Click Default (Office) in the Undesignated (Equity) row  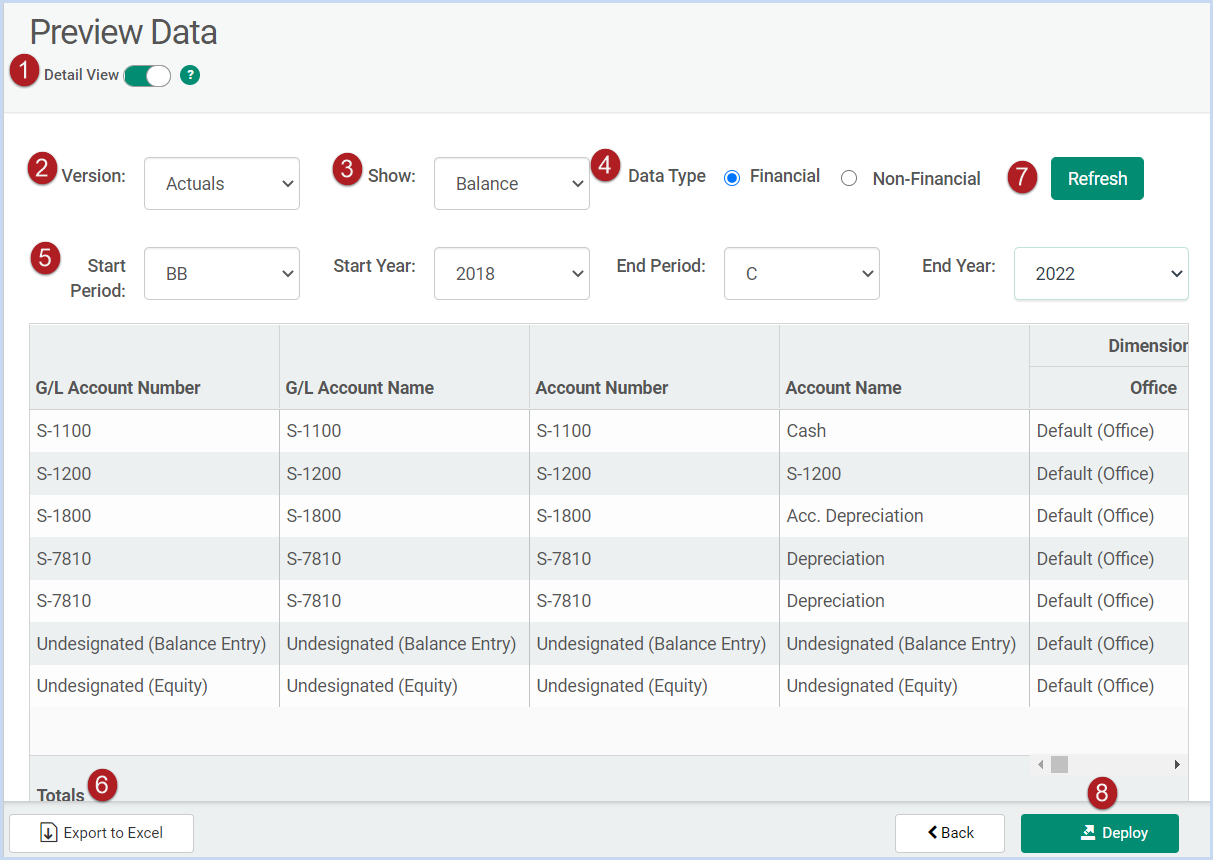click(x=1110, y=686)
